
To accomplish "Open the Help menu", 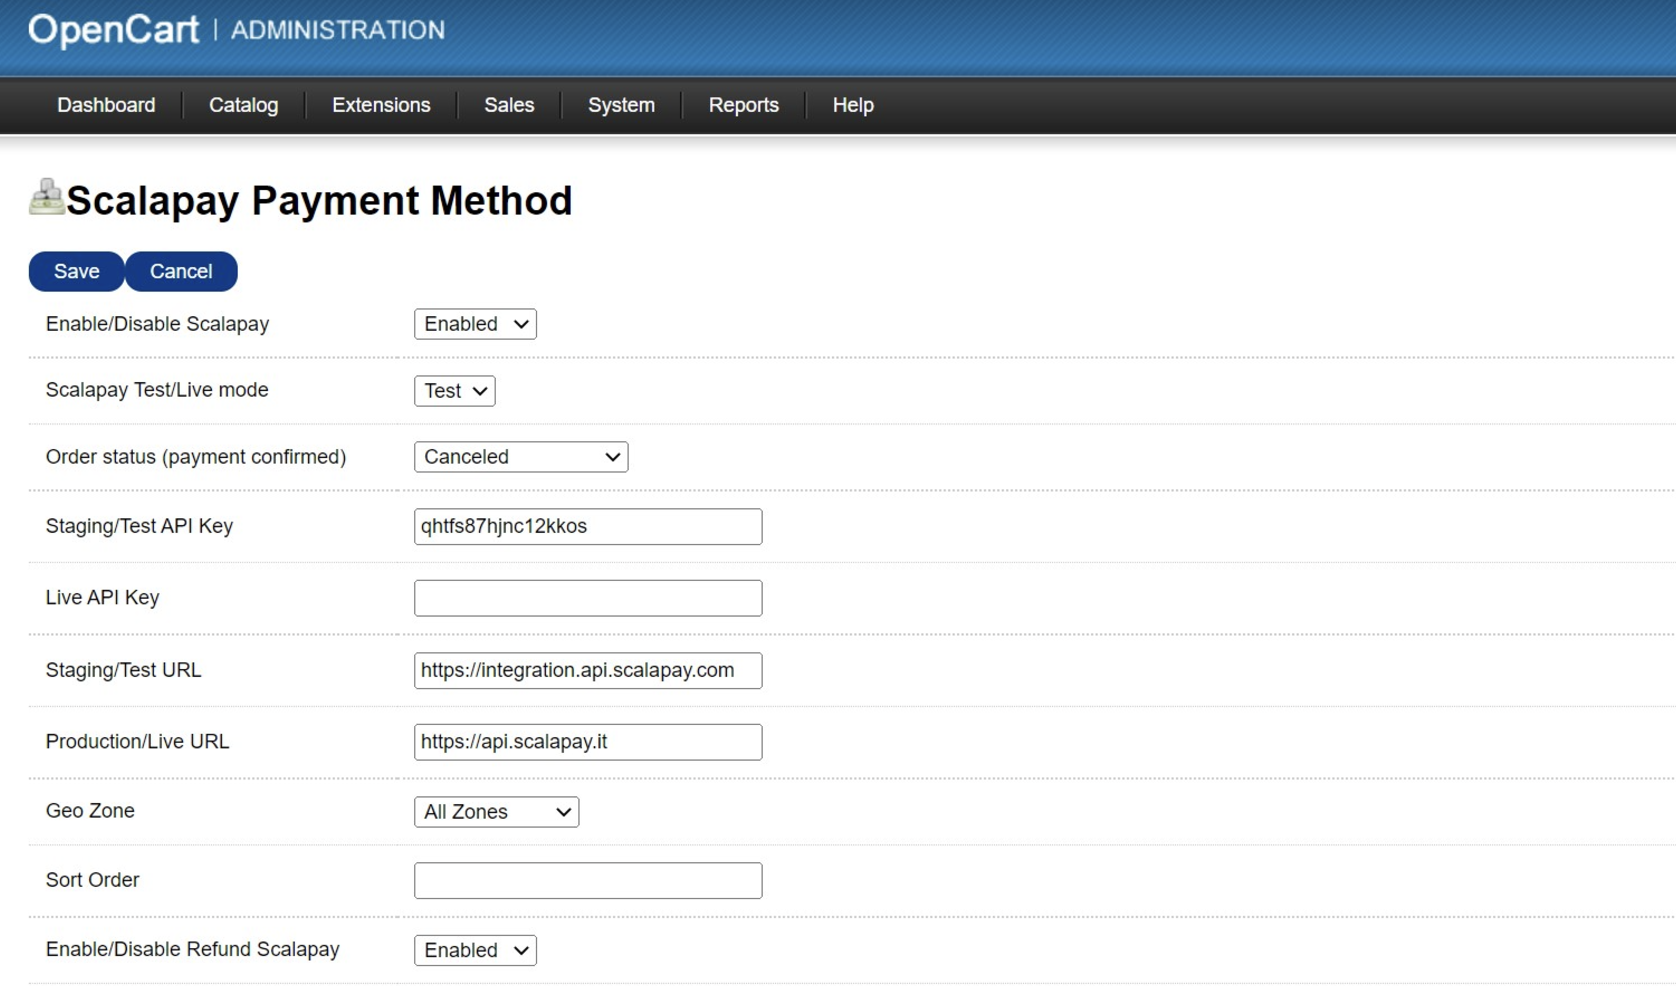I will (853, 105).
